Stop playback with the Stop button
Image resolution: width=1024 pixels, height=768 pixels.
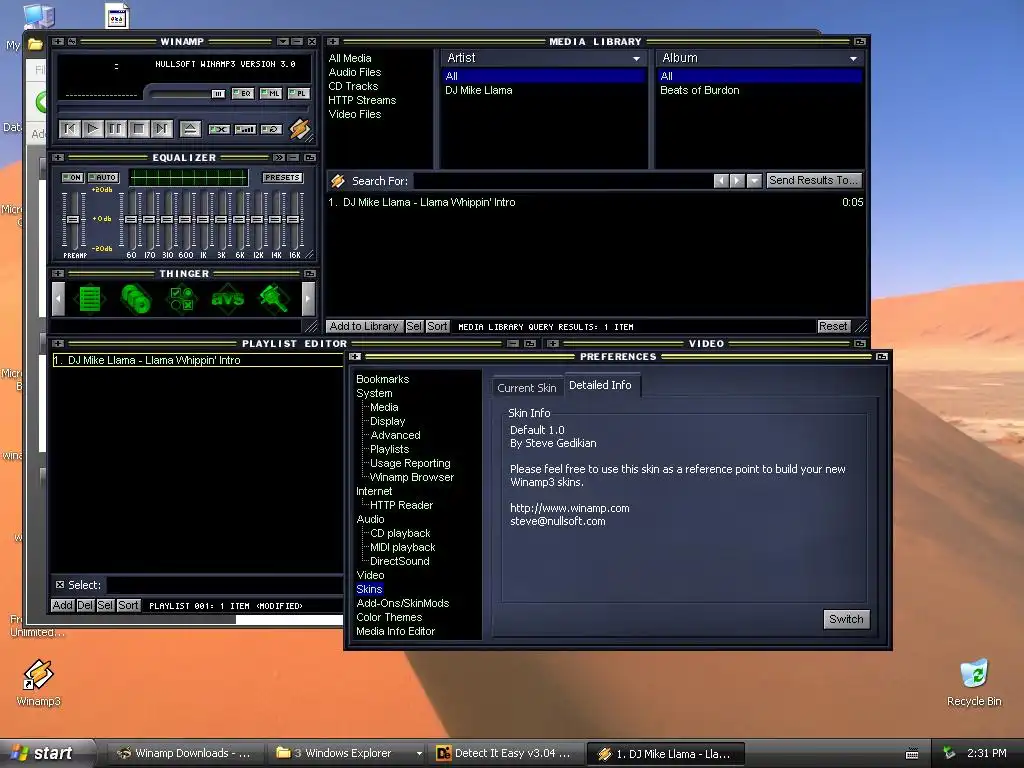click(138, 129)
